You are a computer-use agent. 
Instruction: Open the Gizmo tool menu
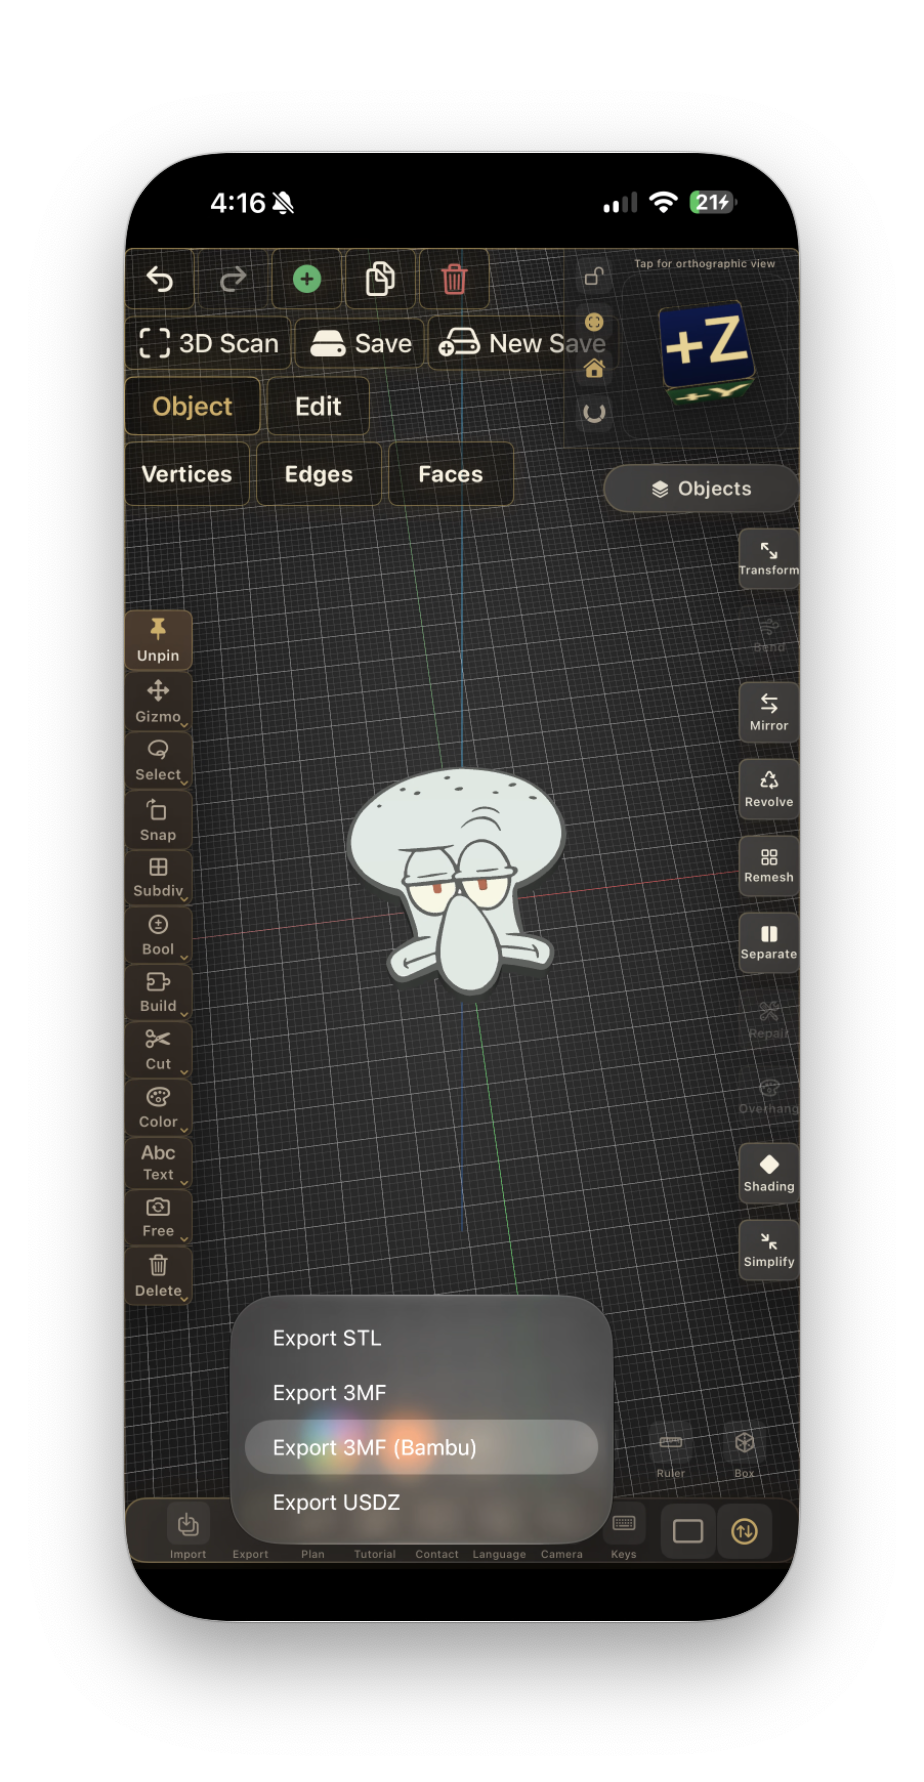(x=158, y=702)
